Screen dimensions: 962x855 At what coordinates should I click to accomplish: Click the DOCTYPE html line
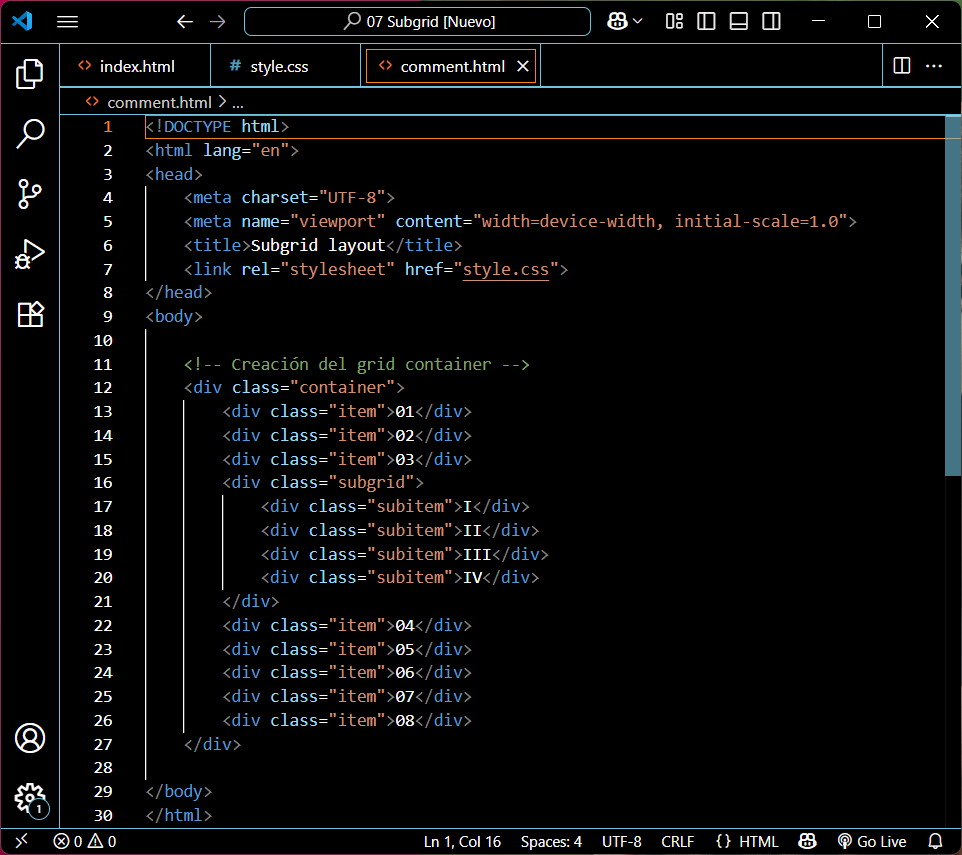pyautogui.click(x=217, y=126)
